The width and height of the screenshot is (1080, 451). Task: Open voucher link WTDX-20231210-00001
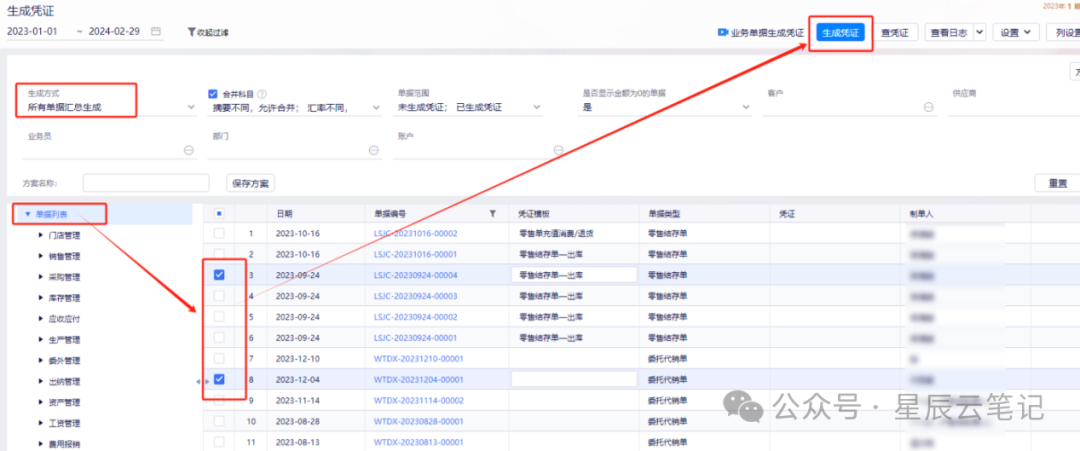[419, 358]
